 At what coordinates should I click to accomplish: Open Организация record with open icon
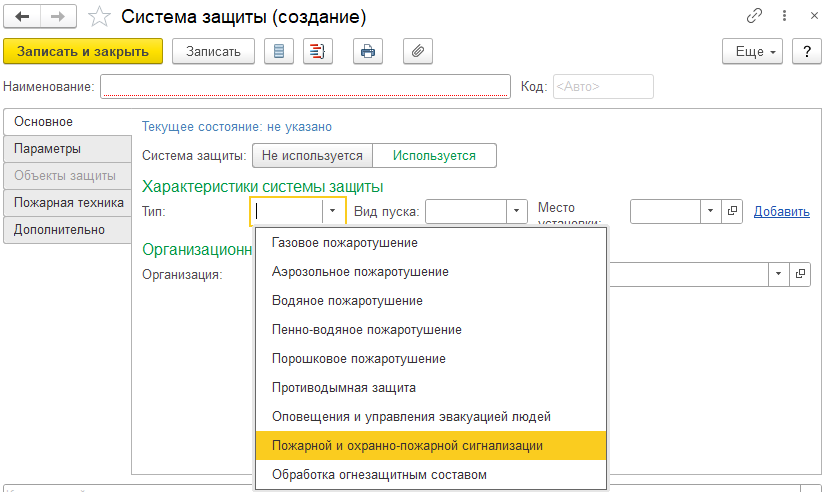click(x=800, y=274)
